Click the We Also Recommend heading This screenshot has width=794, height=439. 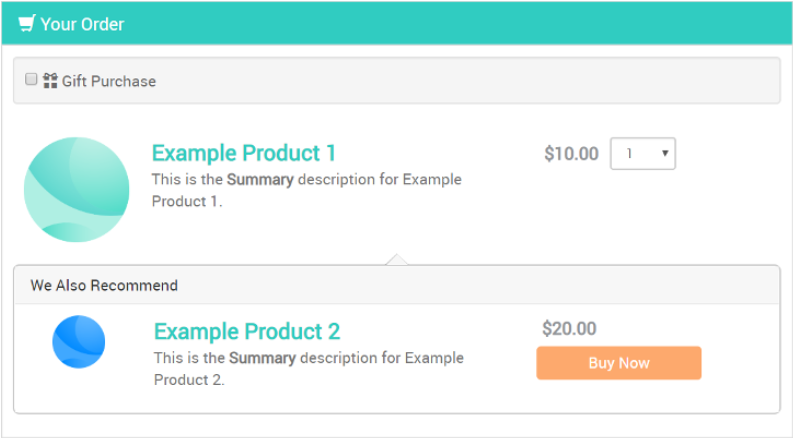(x=104, y=286)
